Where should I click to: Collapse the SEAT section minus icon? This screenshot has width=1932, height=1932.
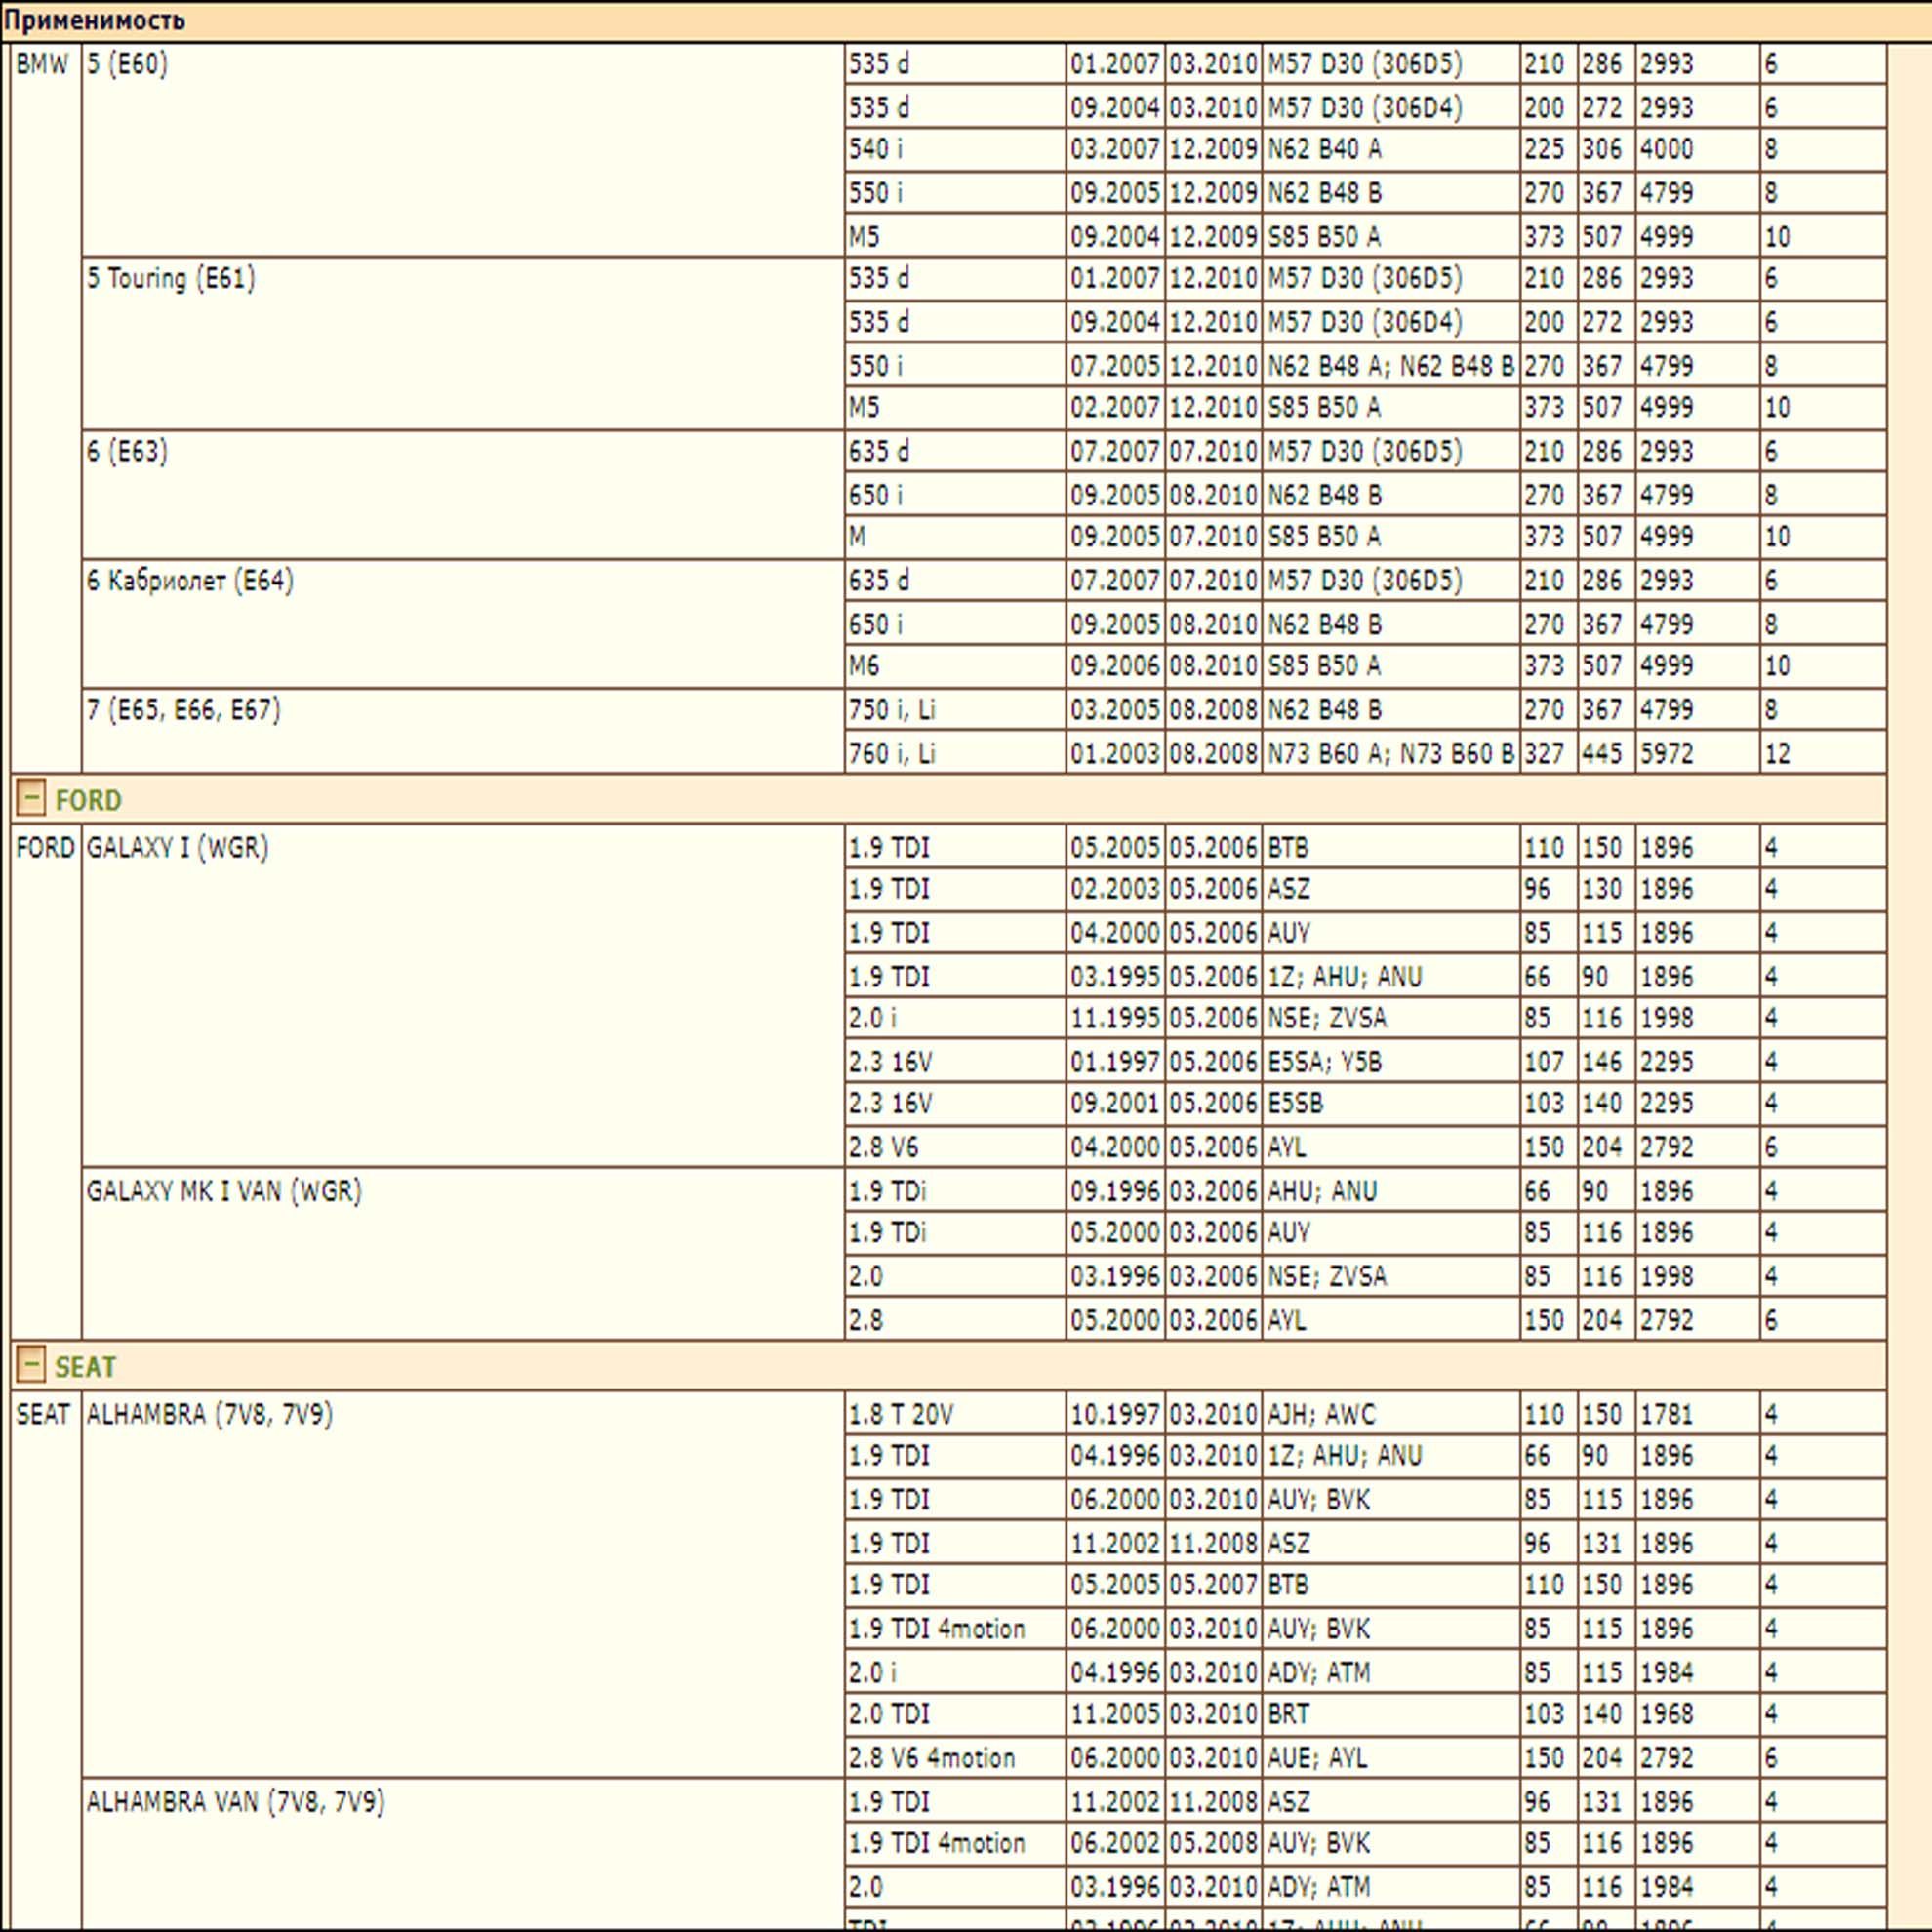(31, 1364)
